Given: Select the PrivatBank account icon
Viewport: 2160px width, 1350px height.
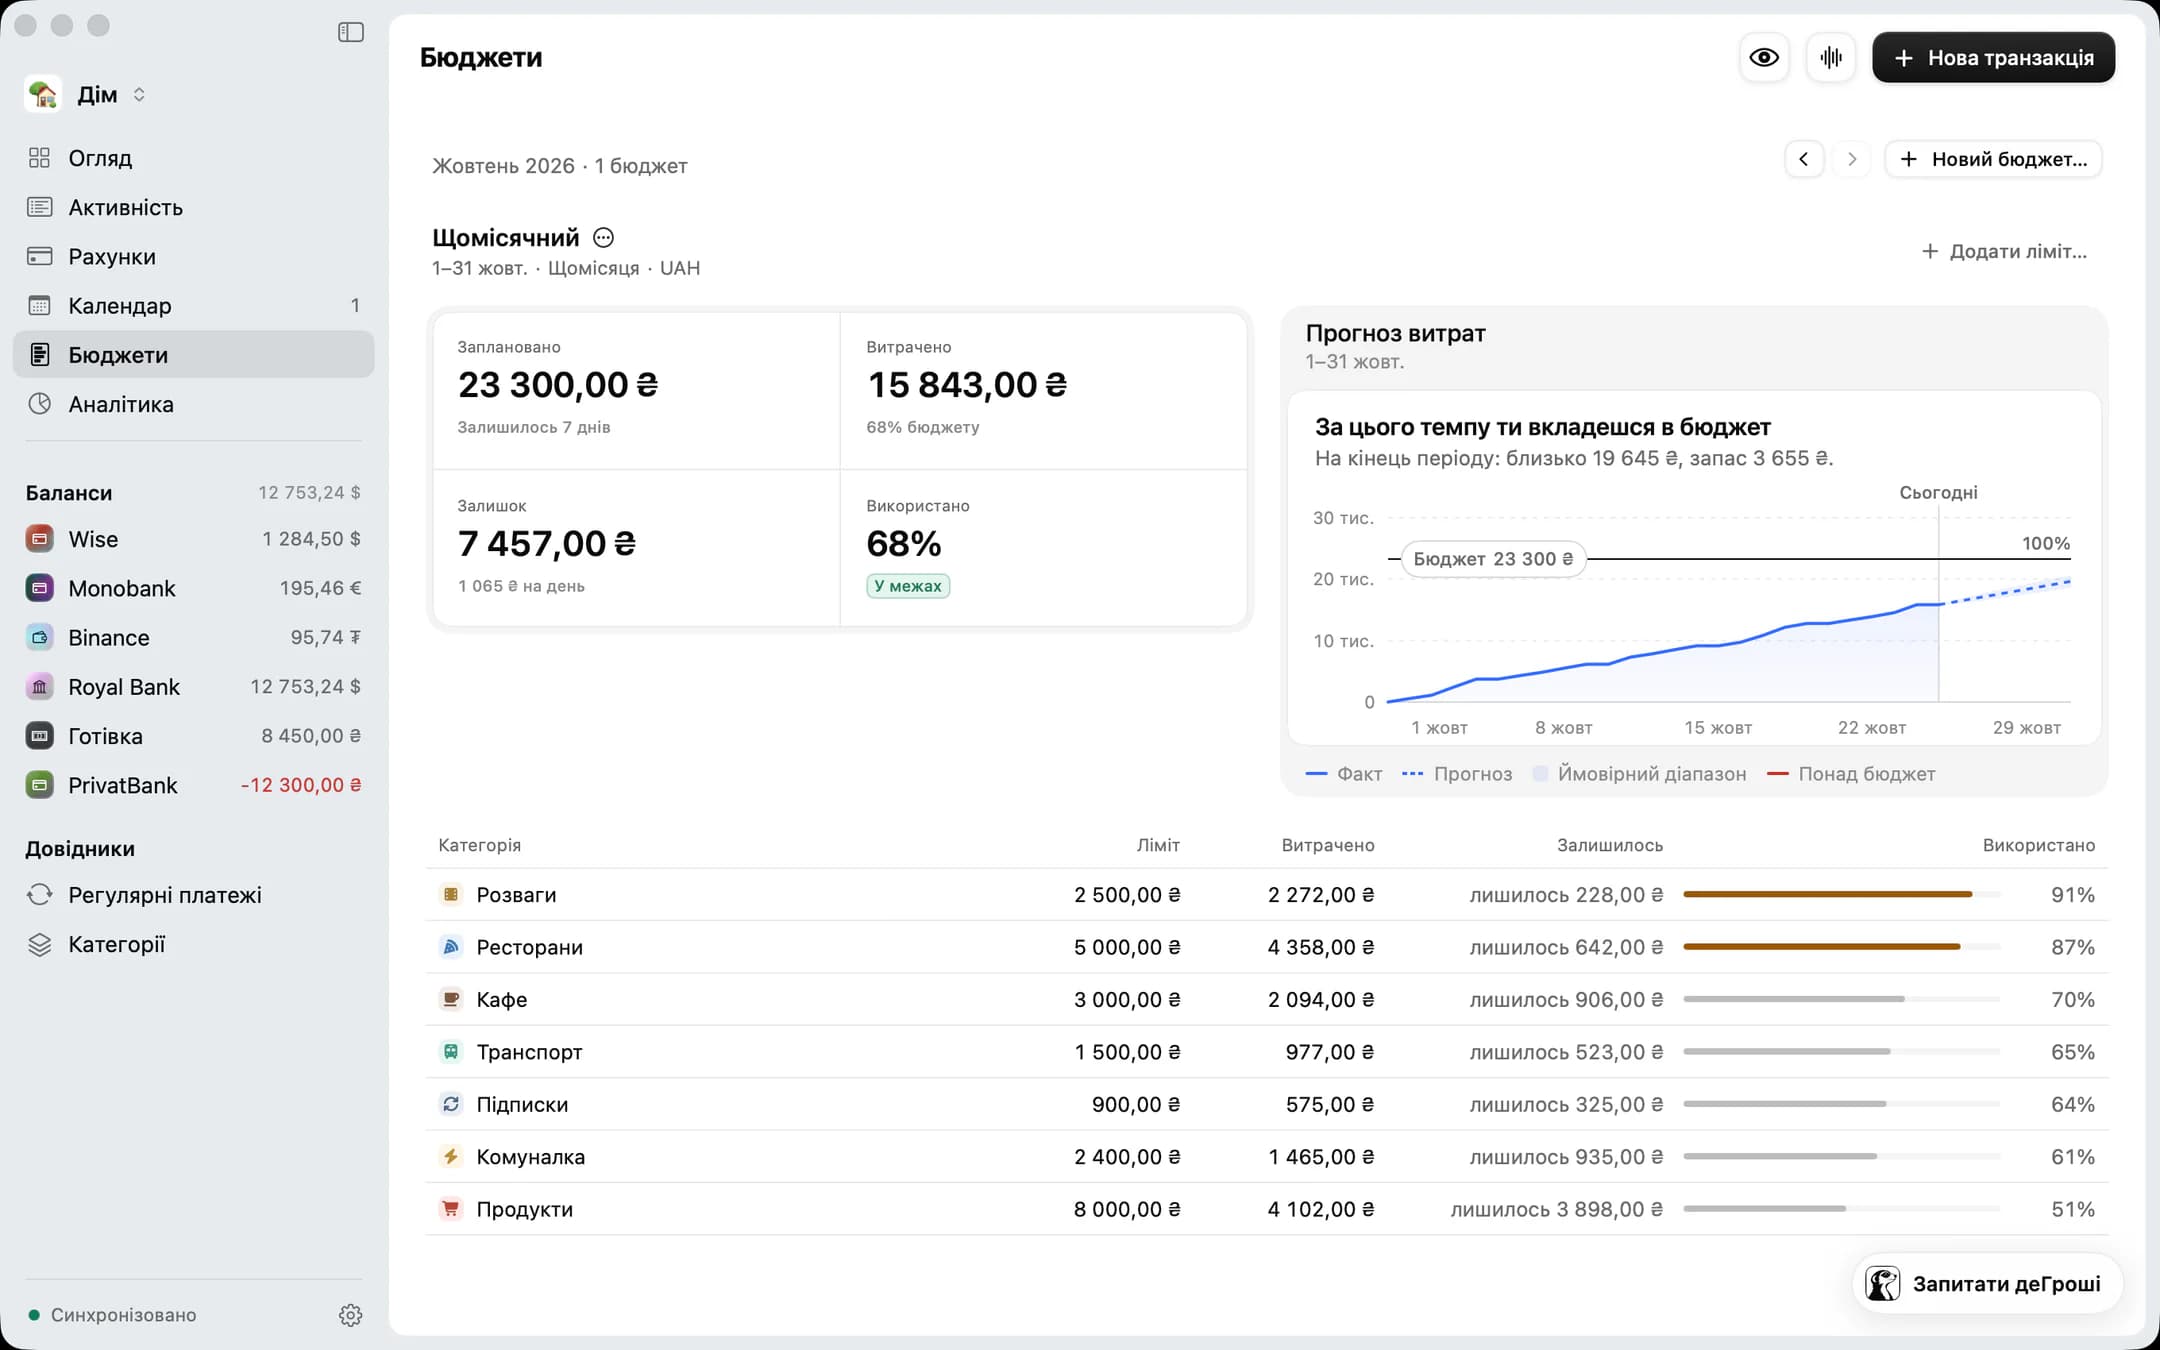Looking at the screenshot, I should click(39, 785).
